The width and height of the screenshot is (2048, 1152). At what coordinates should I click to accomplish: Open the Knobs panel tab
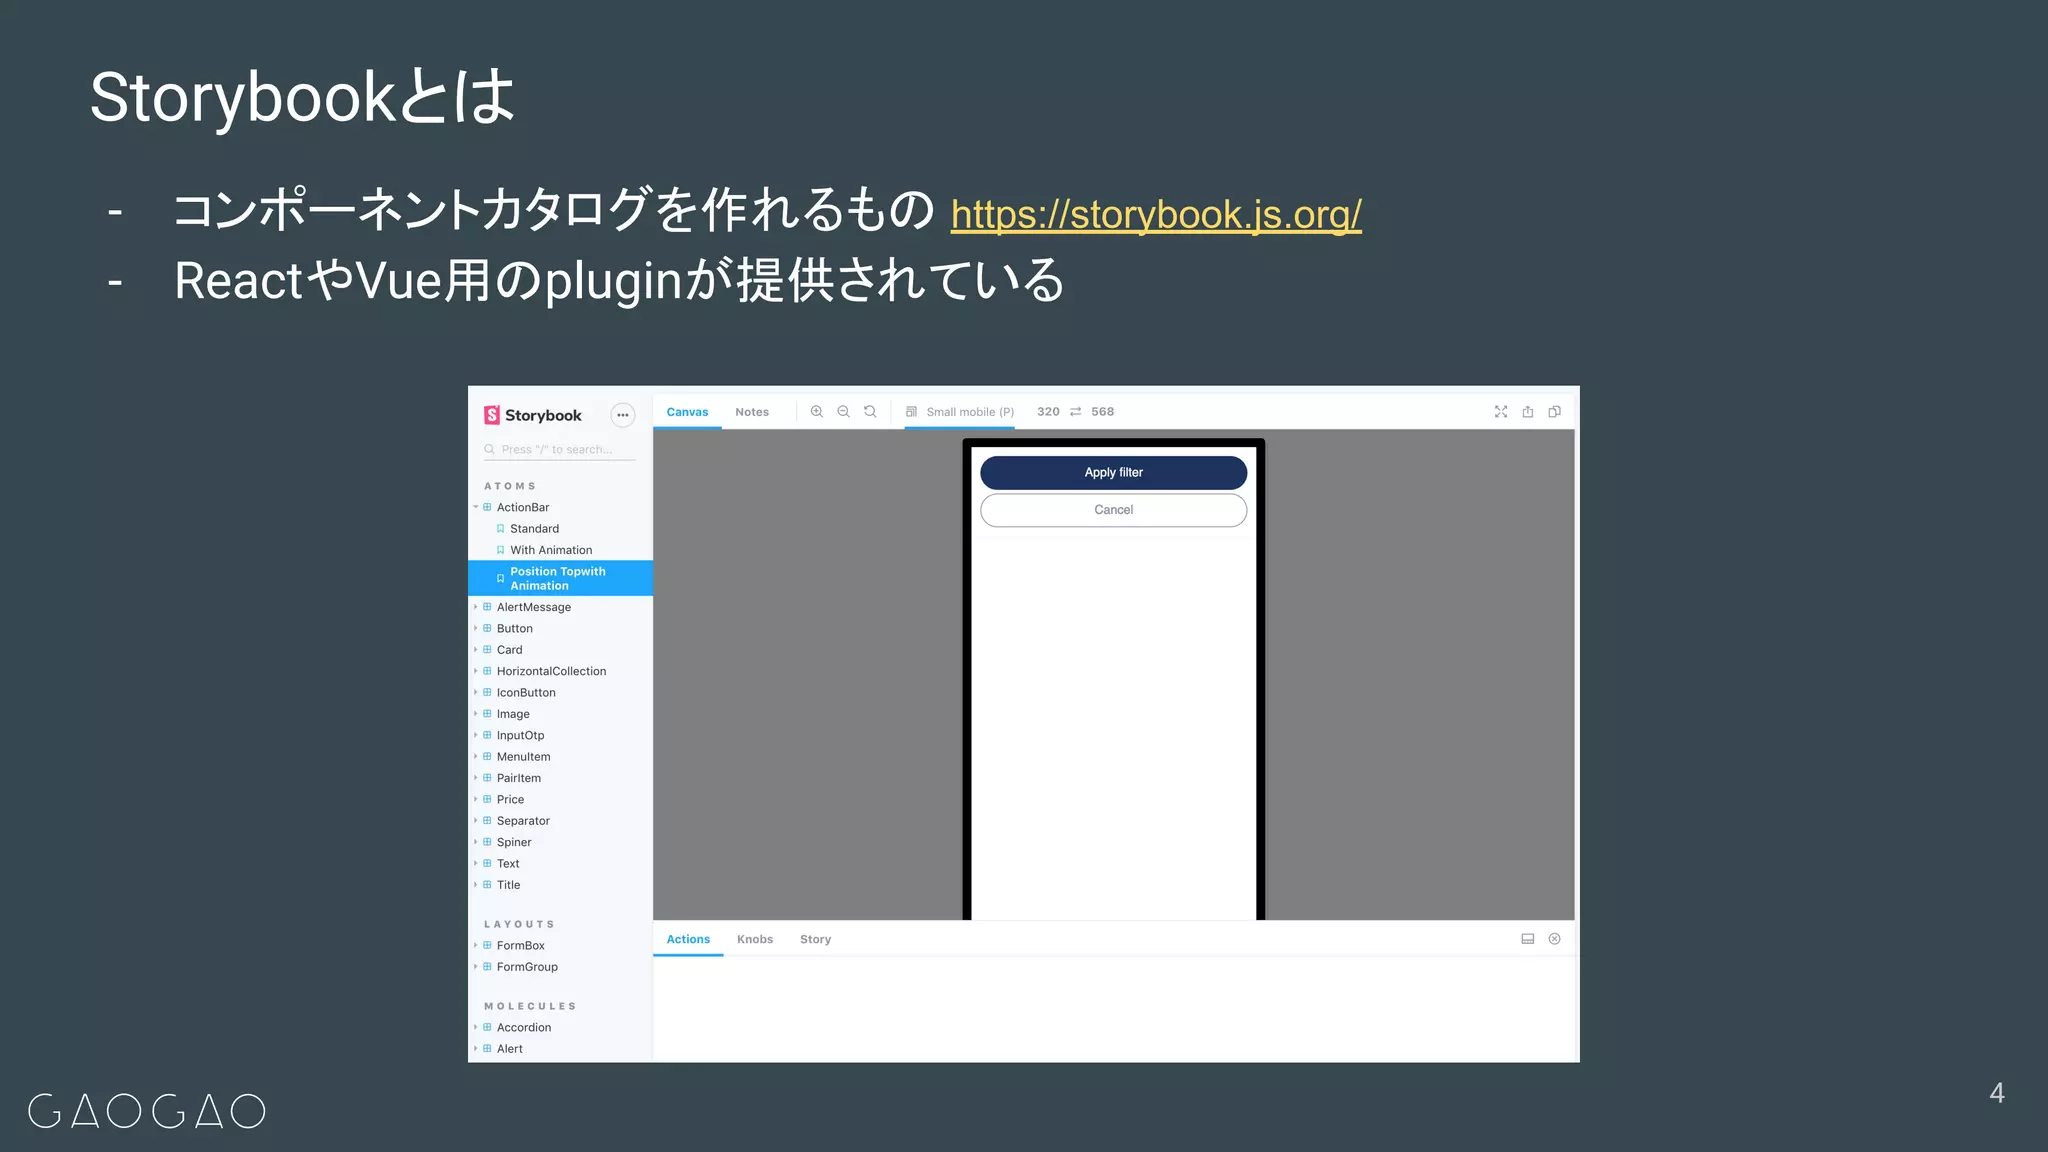pyautogui.click(x=755, y=939)
